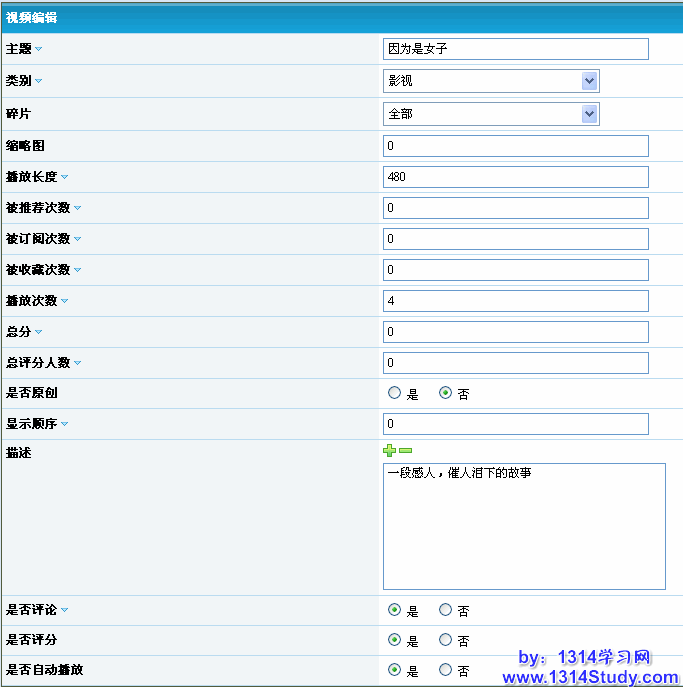Open the 类别 dropdown showing 影视

click(491, 81)
